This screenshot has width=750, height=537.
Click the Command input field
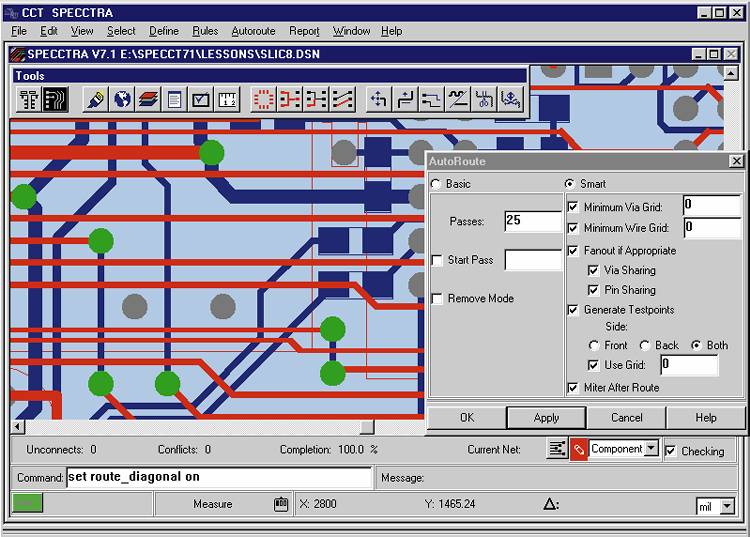(219, 477)
